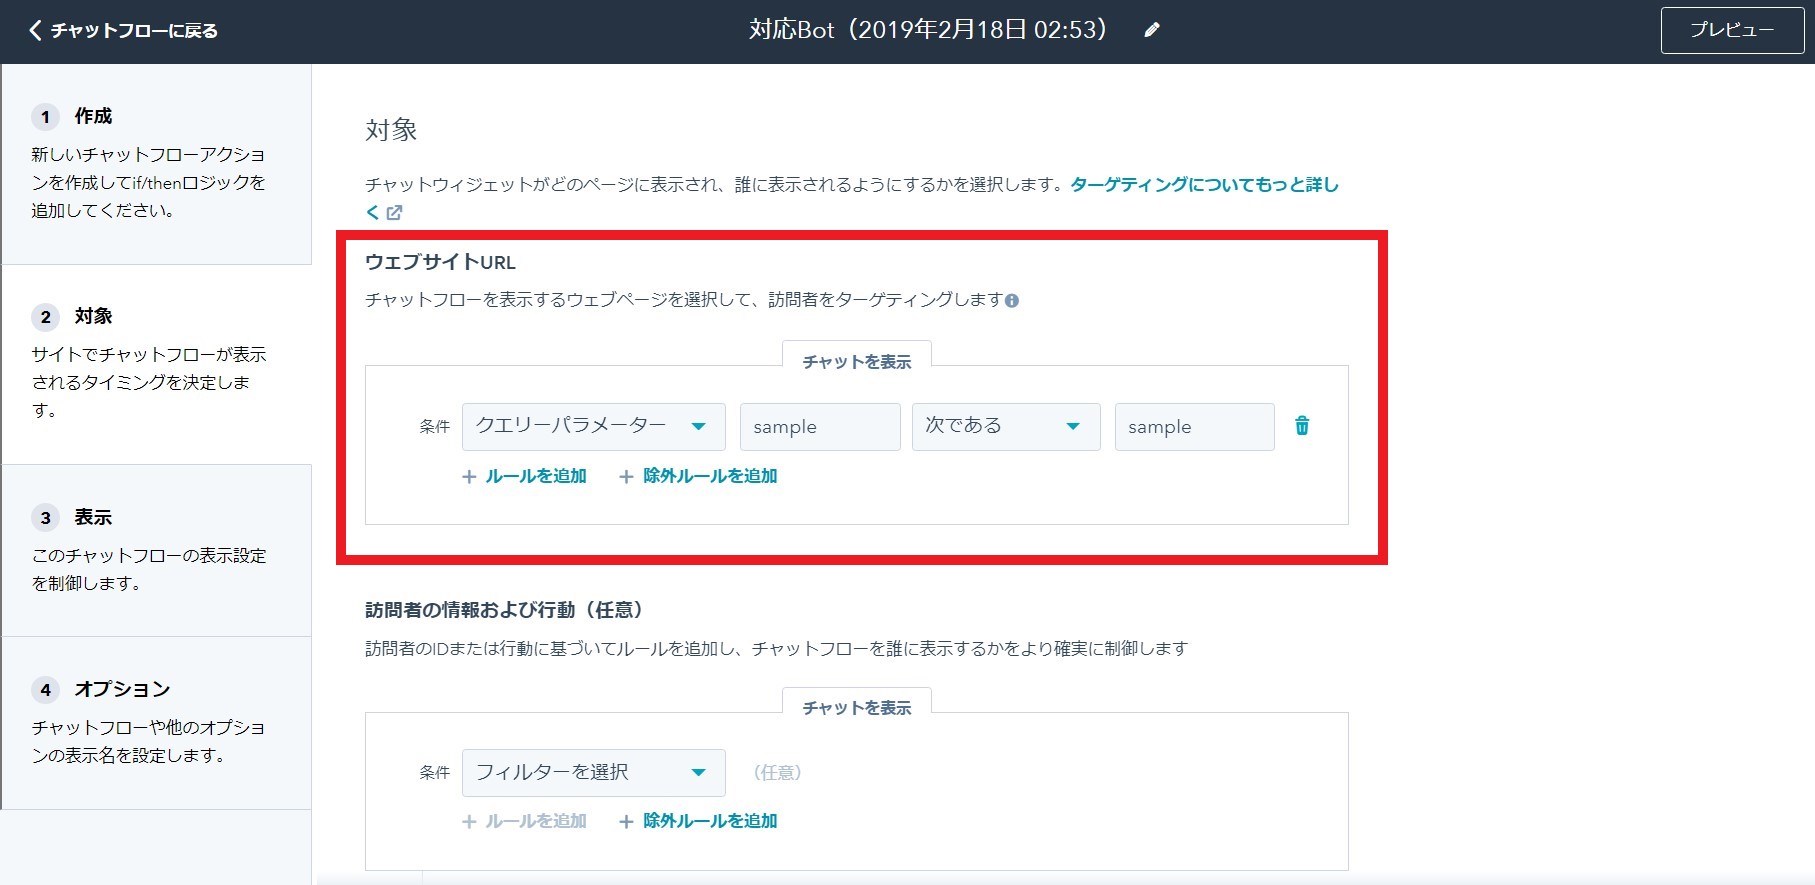Click the (任意) placeholder text beside filter
1815x885 pixels.
tap(778, 773)
